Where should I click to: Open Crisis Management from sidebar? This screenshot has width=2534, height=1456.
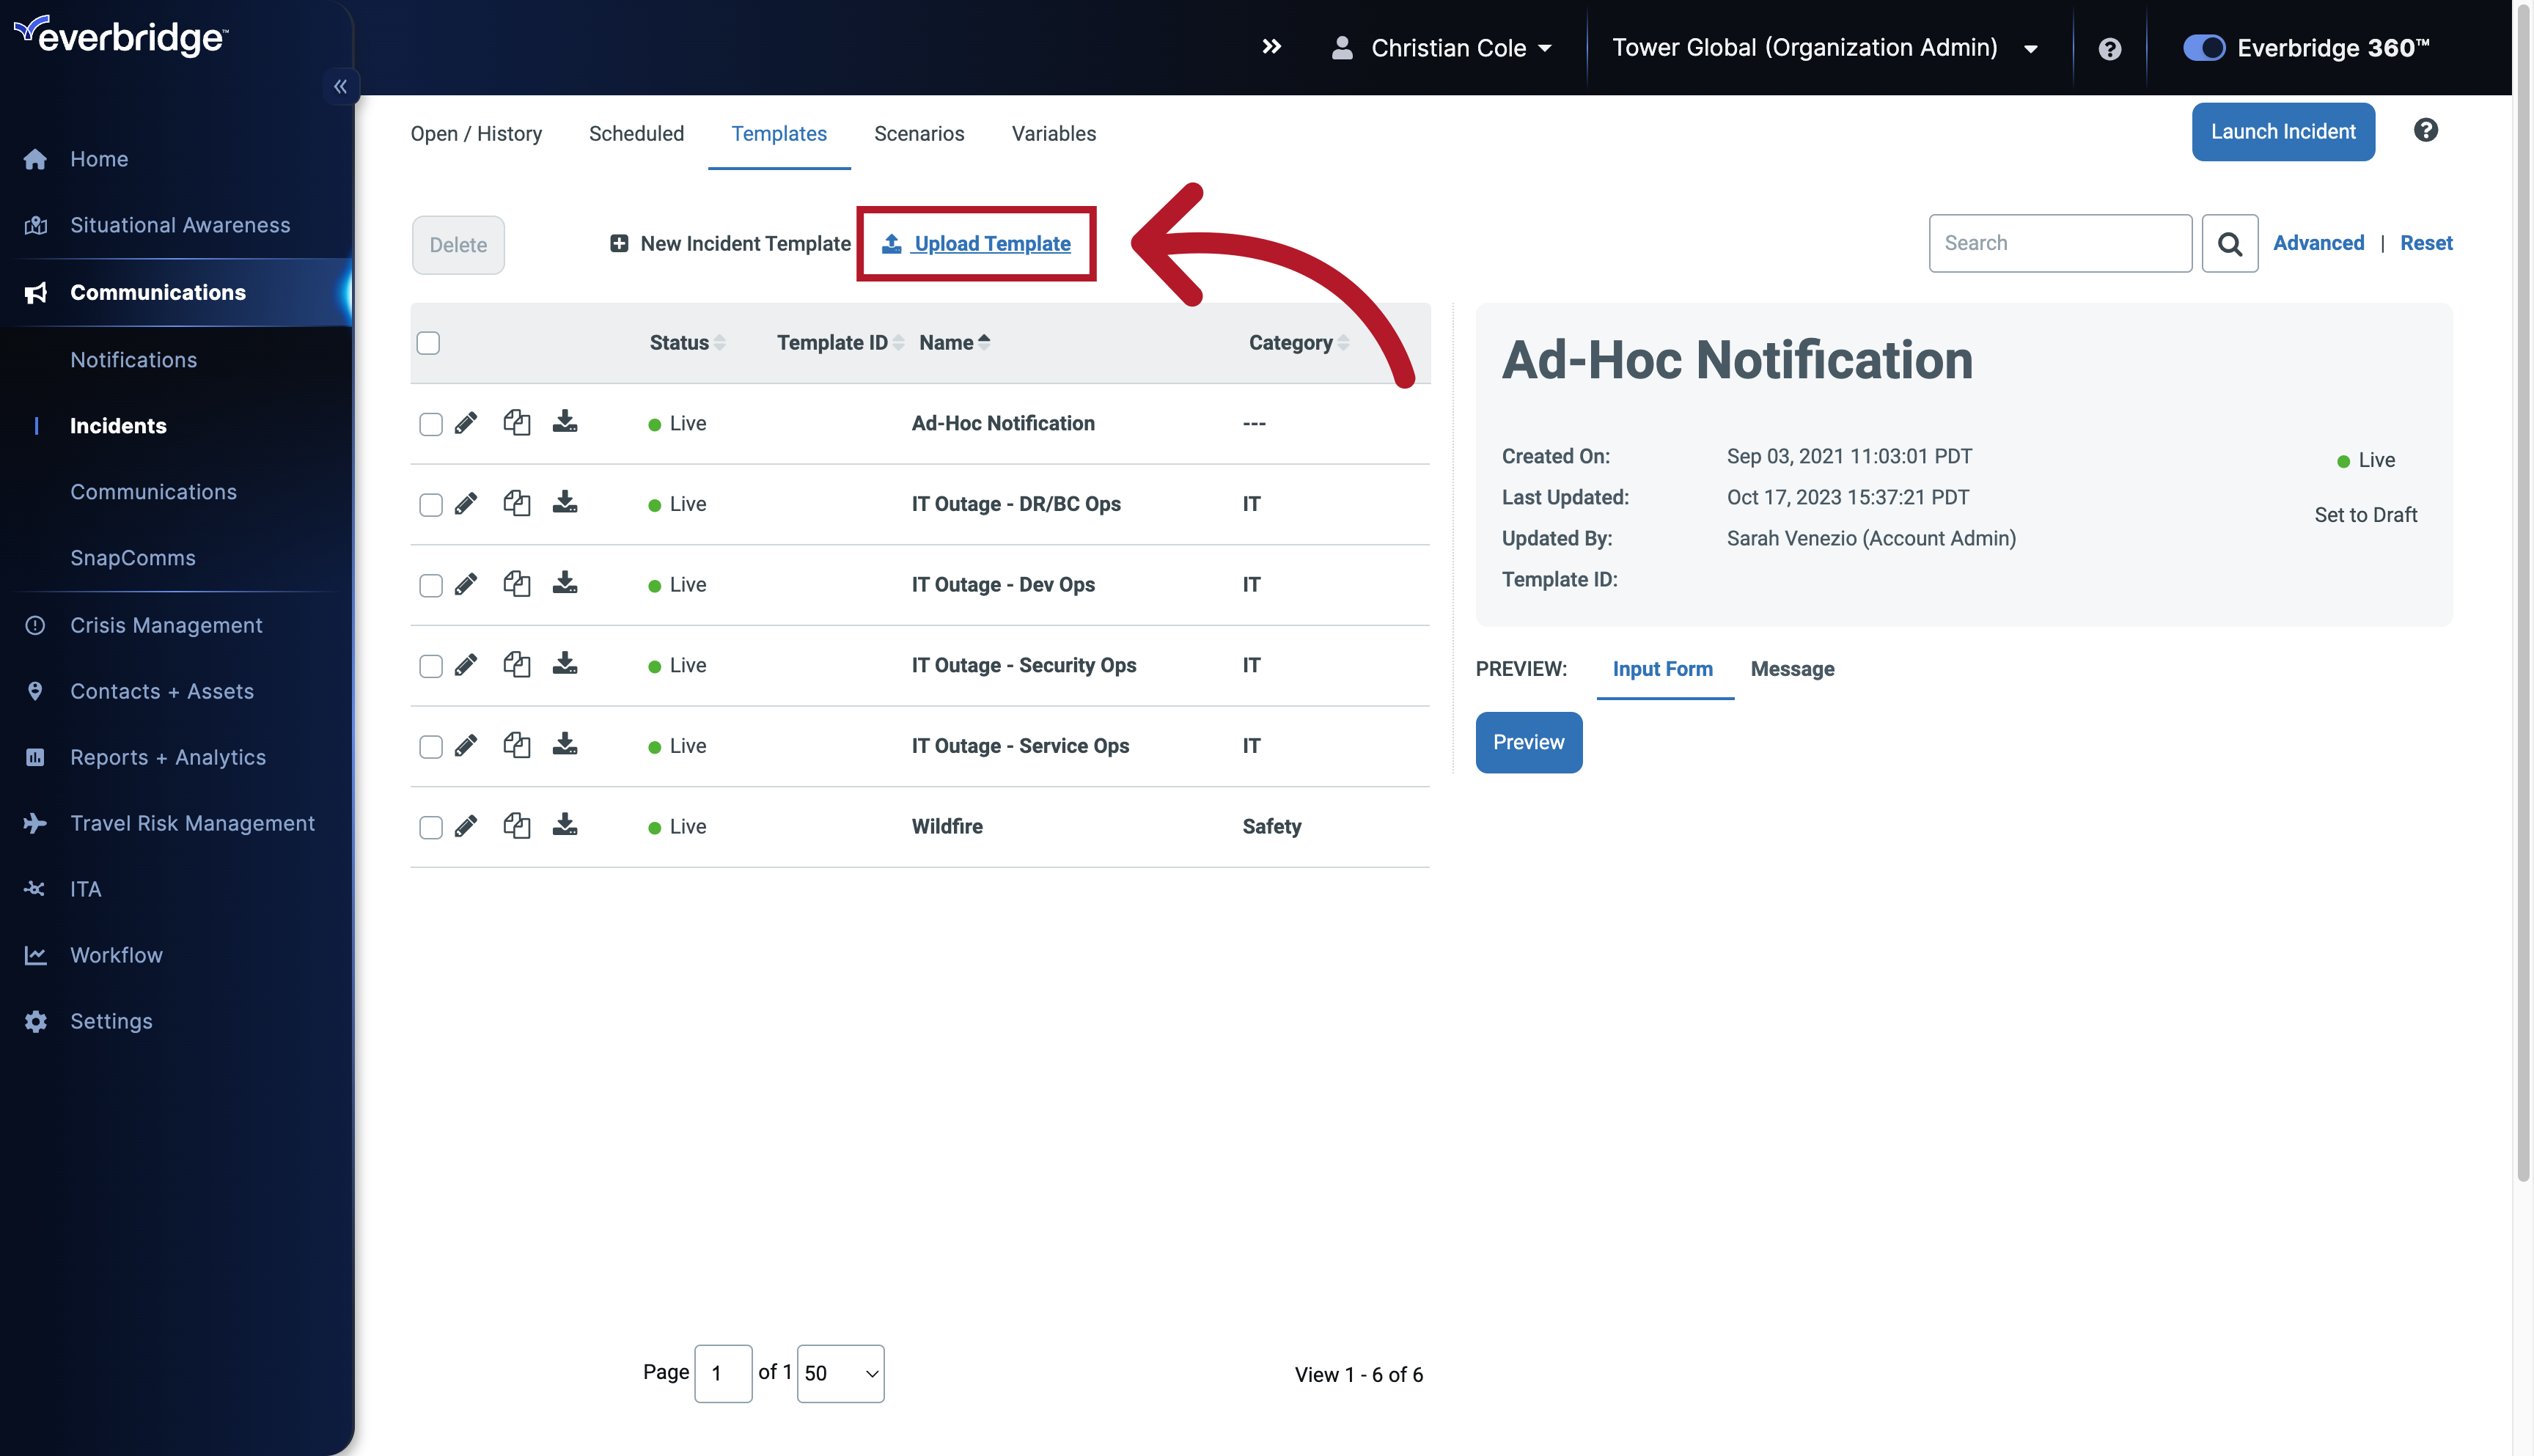tap(165, 625)
